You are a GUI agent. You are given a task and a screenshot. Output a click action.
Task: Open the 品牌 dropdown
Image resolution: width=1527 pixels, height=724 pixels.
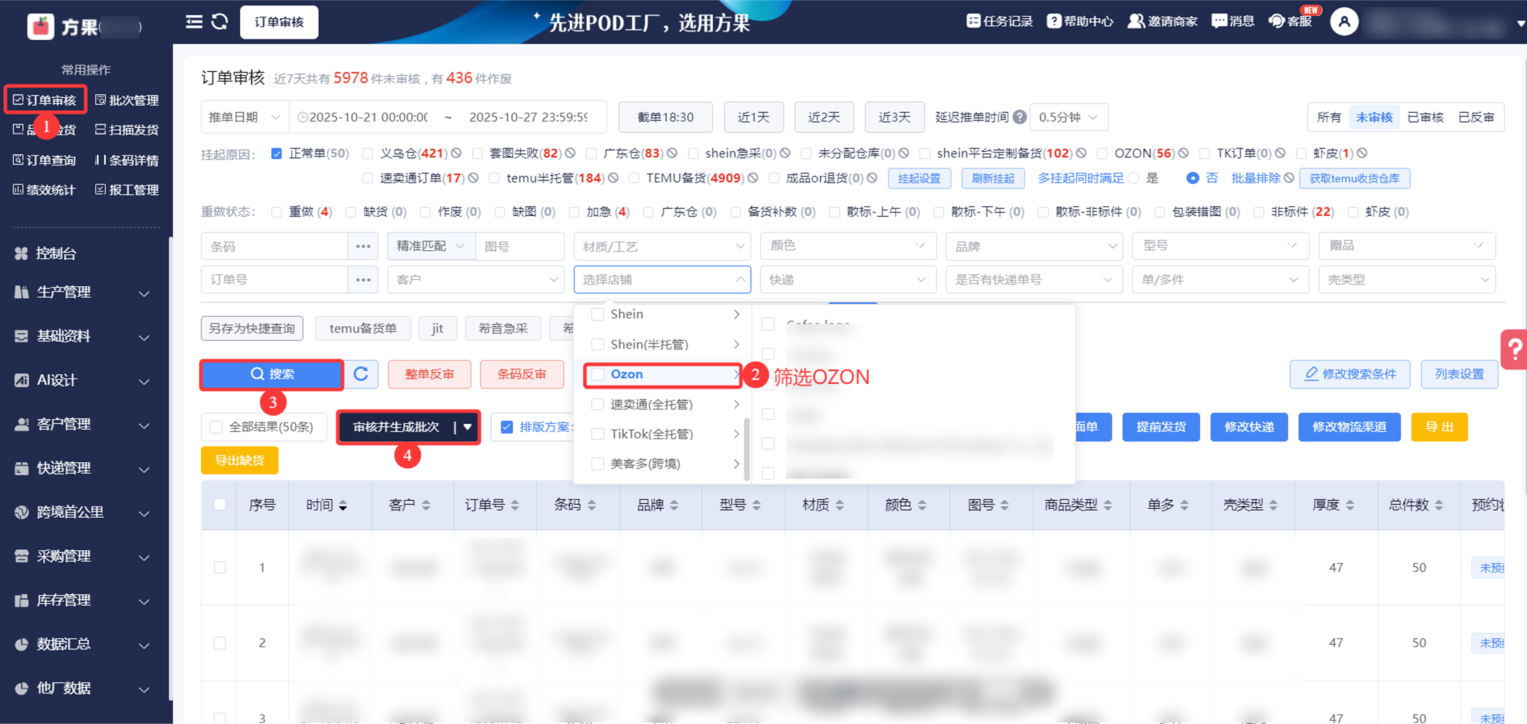click(1034, 246)
